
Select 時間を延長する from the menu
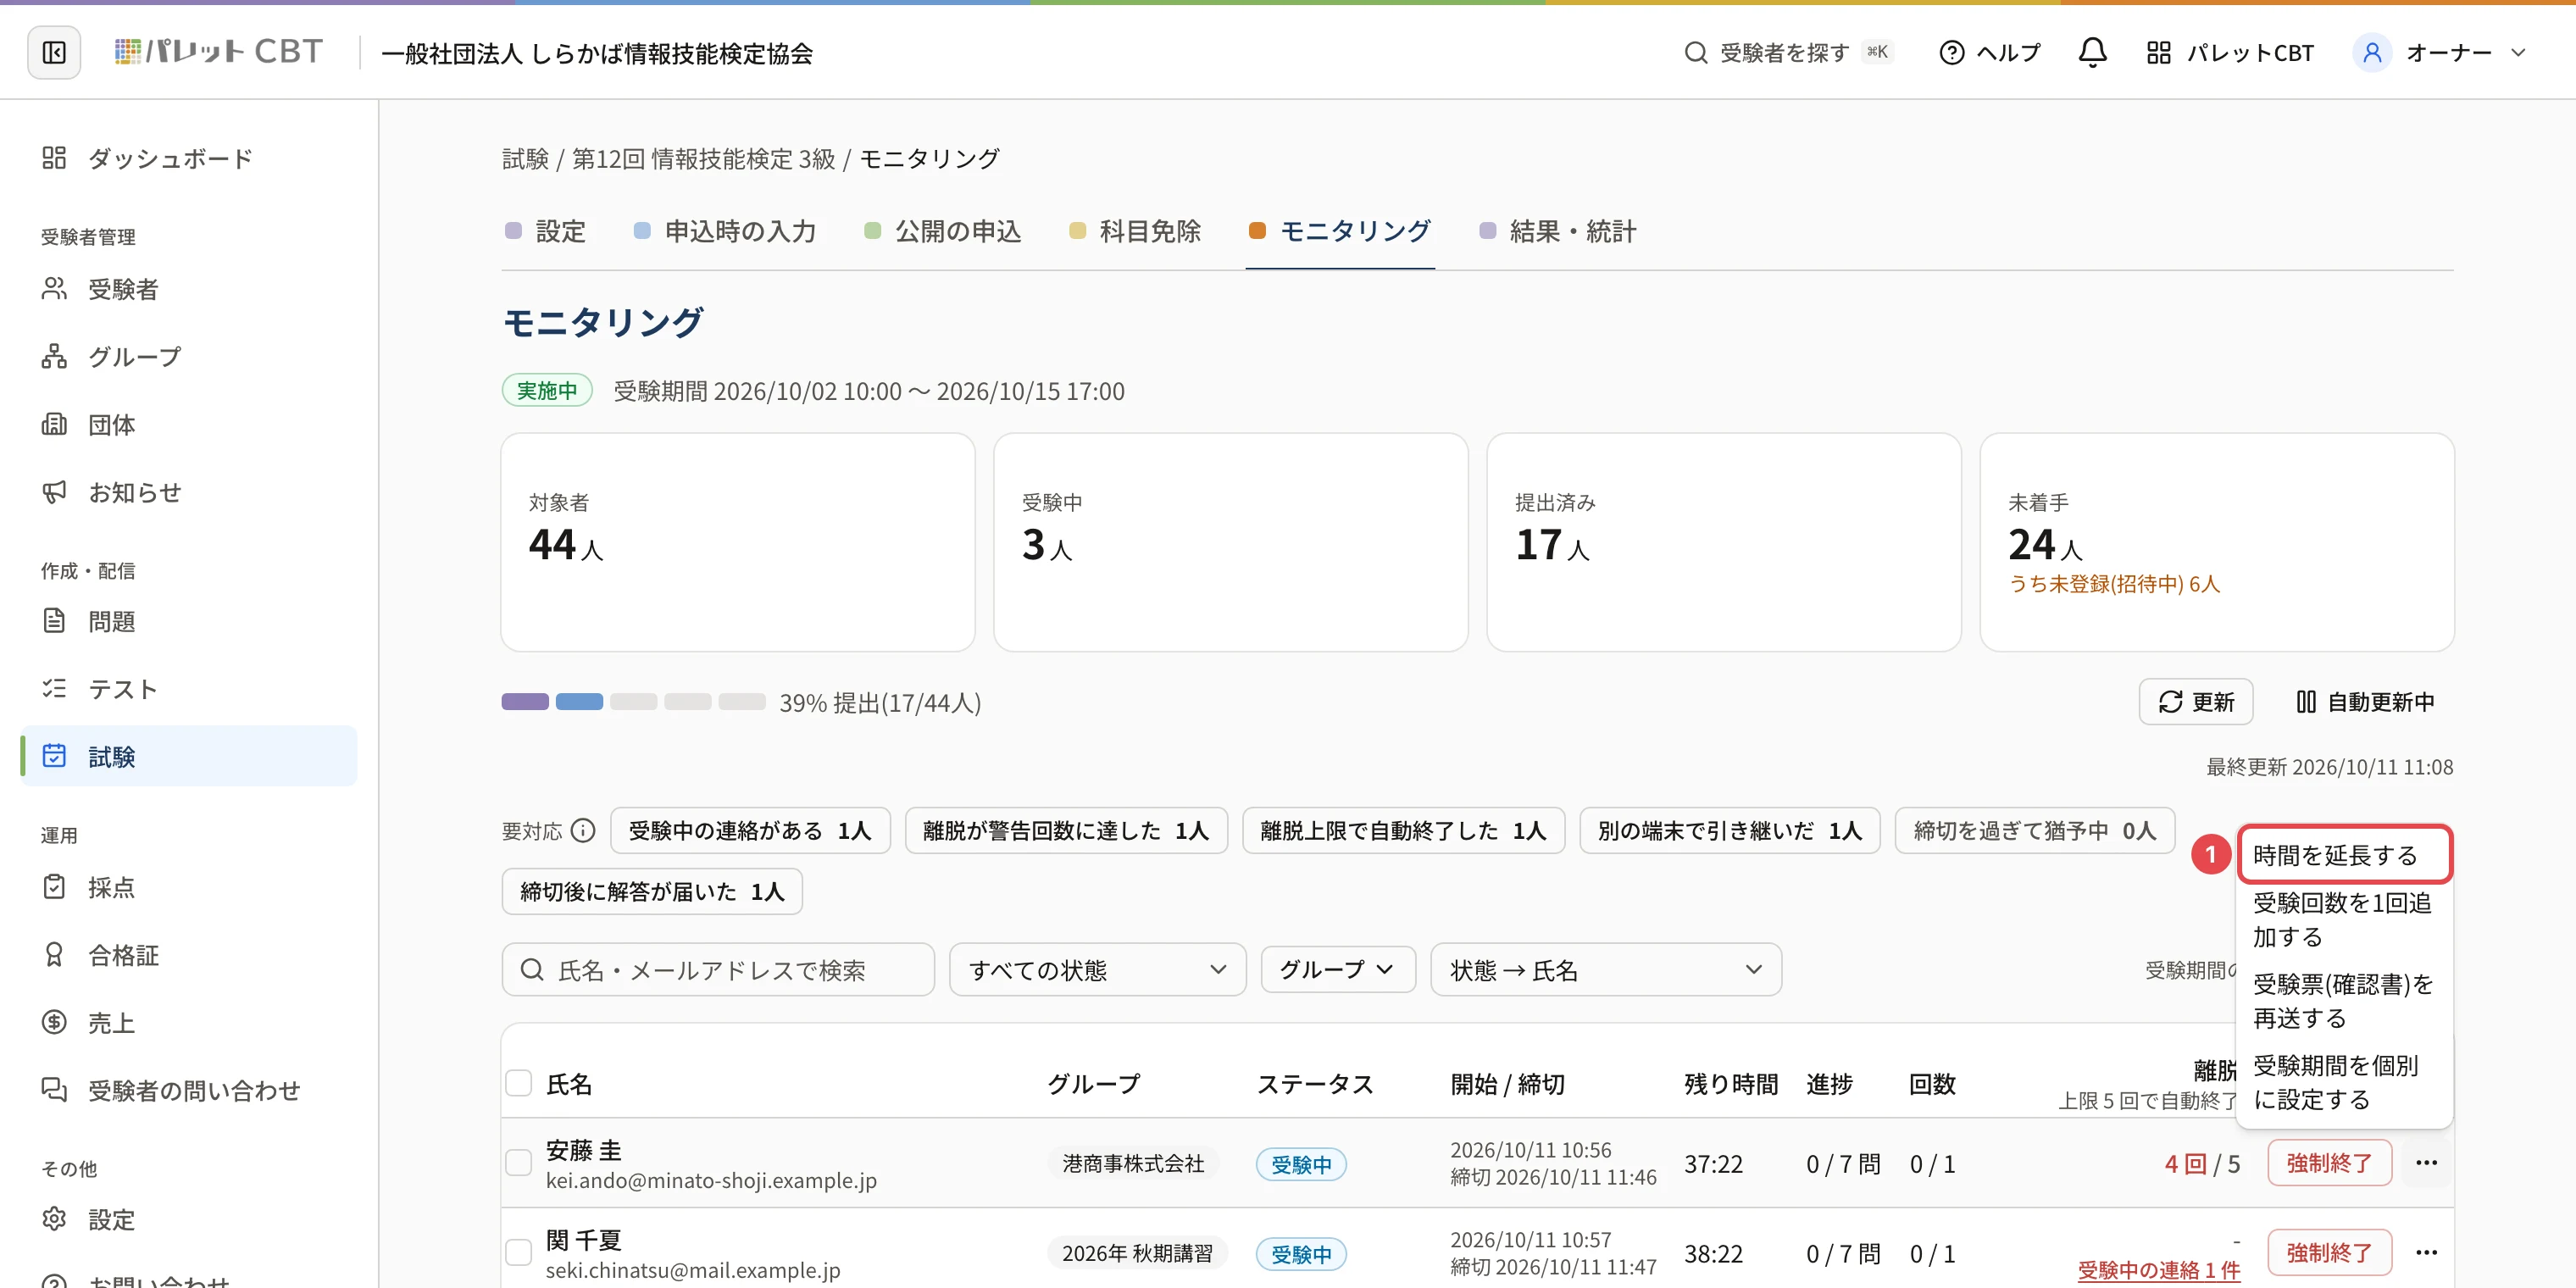2344,855
